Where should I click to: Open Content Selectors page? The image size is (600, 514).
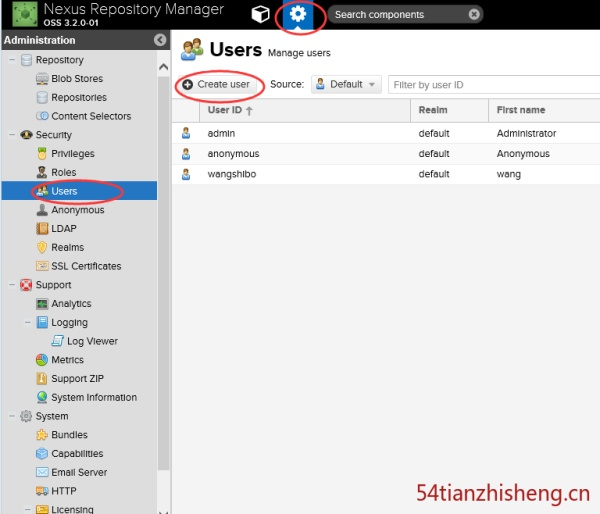click(91, 116)
